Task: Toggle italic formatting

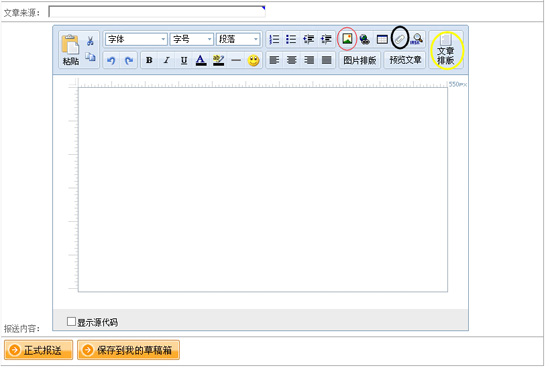Action: coord(167,60)
